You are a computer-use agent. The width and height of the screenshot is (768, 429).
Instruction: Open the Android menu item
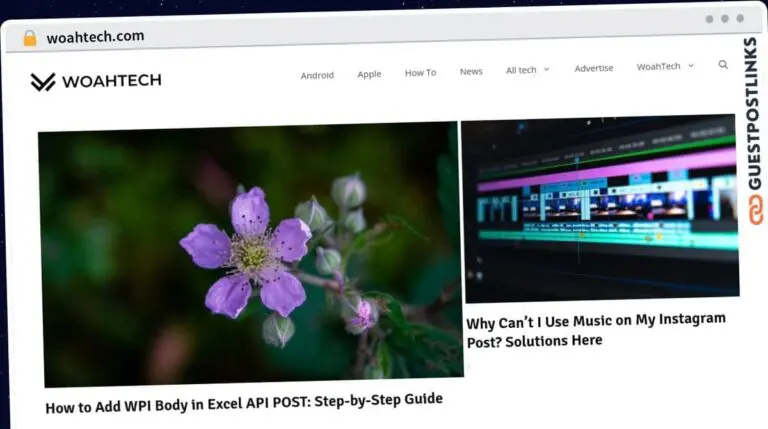click(317, 75)
